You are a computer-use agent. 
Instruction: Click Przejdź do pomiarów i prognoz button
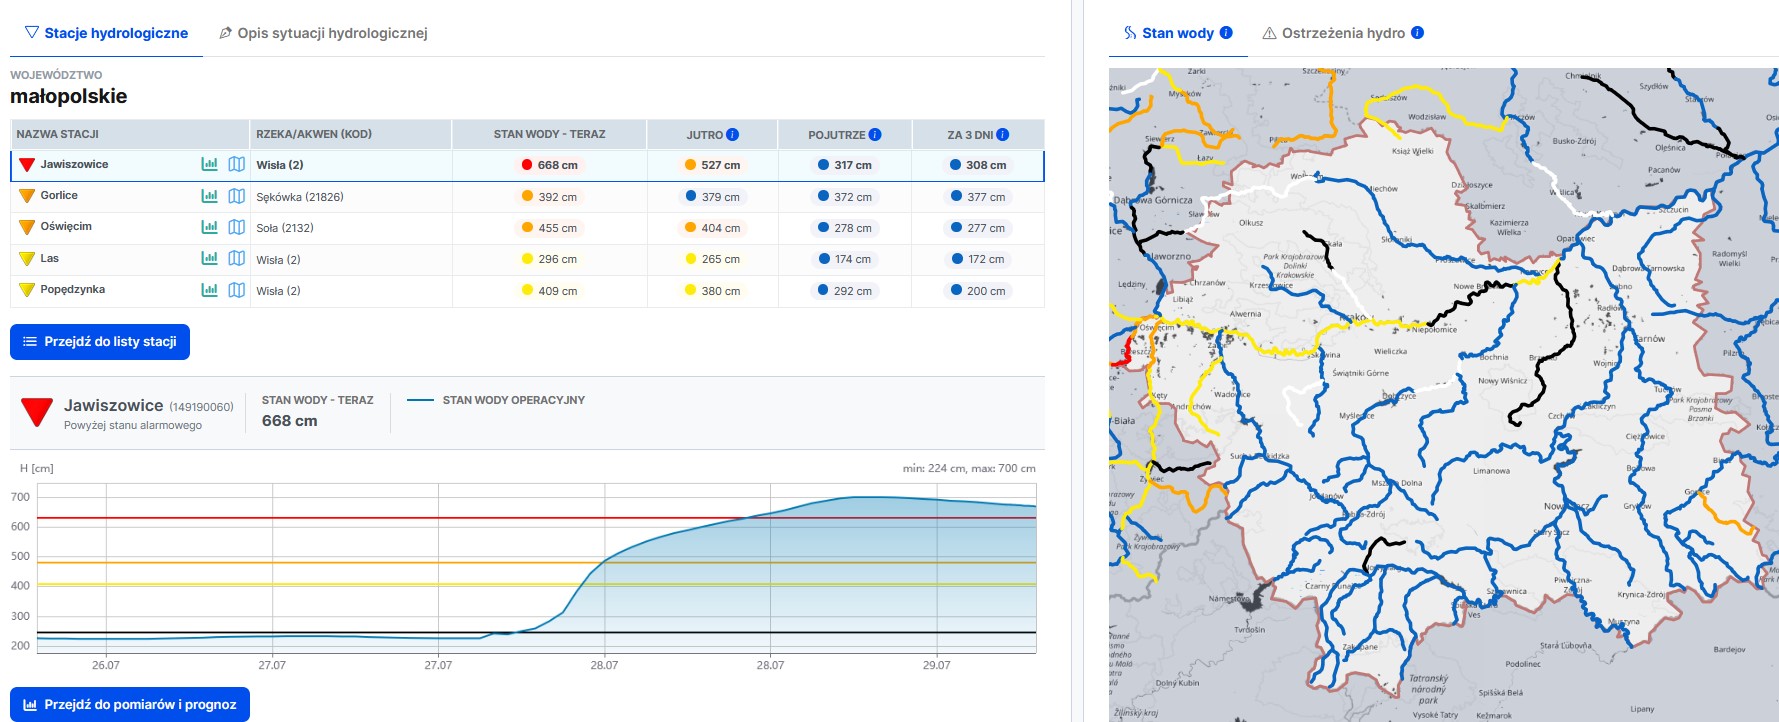click(130, 704)
